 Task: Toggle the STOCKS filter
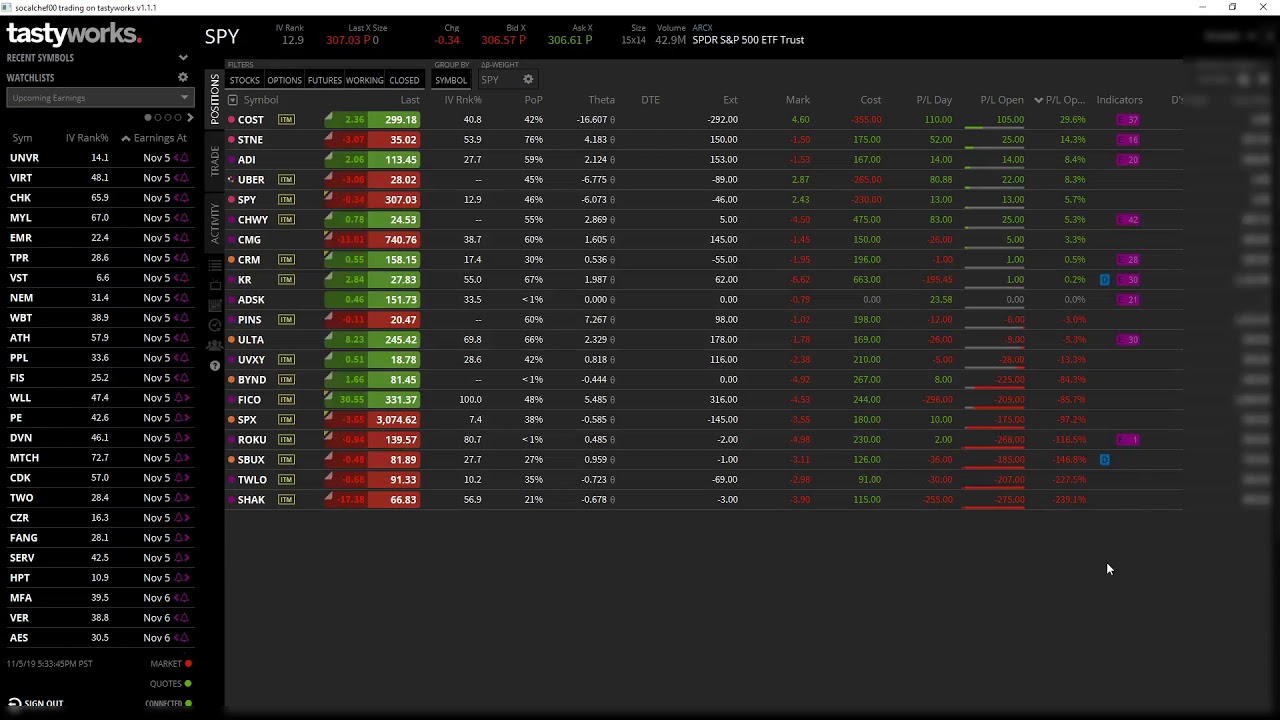[244, 80]
